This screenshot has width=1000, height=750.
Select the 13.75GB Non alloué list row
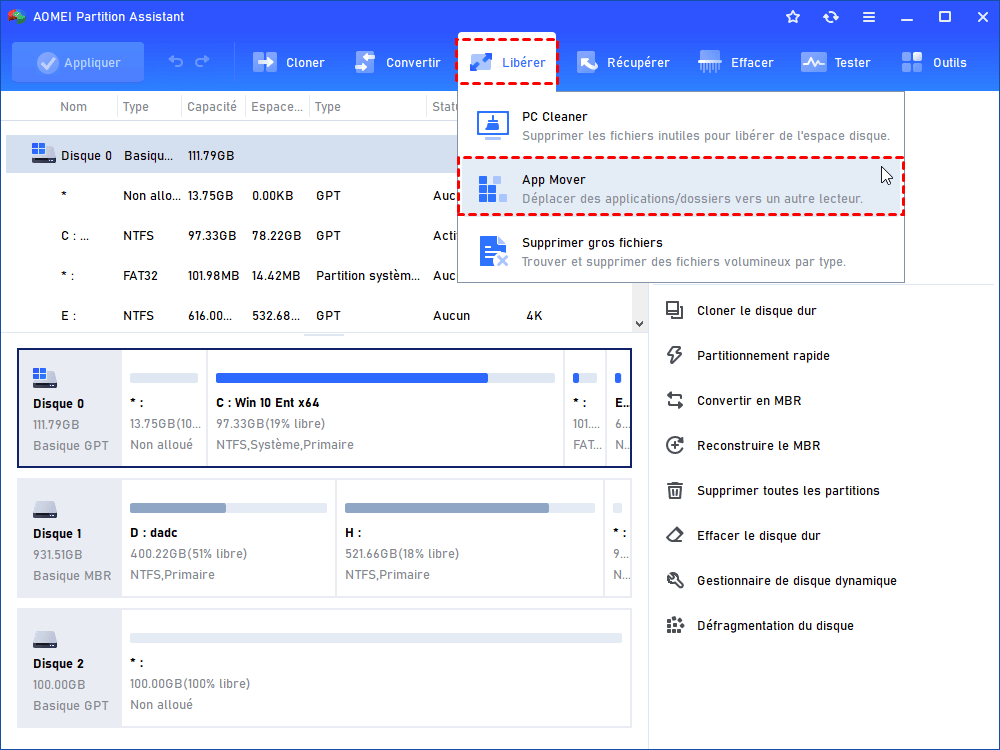point(232,195)
